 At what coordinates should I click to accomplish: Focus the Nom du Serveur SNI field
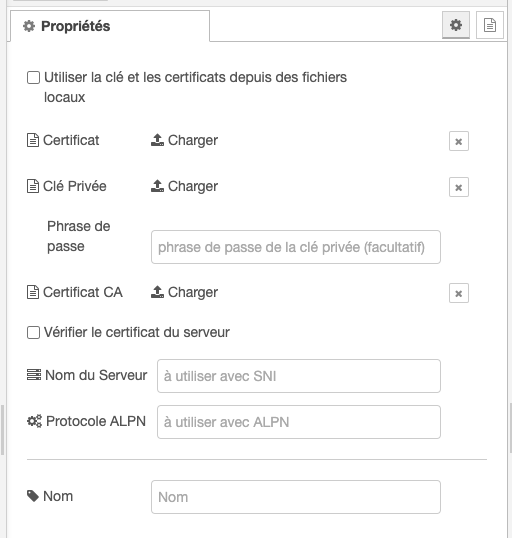coord(299,376)
